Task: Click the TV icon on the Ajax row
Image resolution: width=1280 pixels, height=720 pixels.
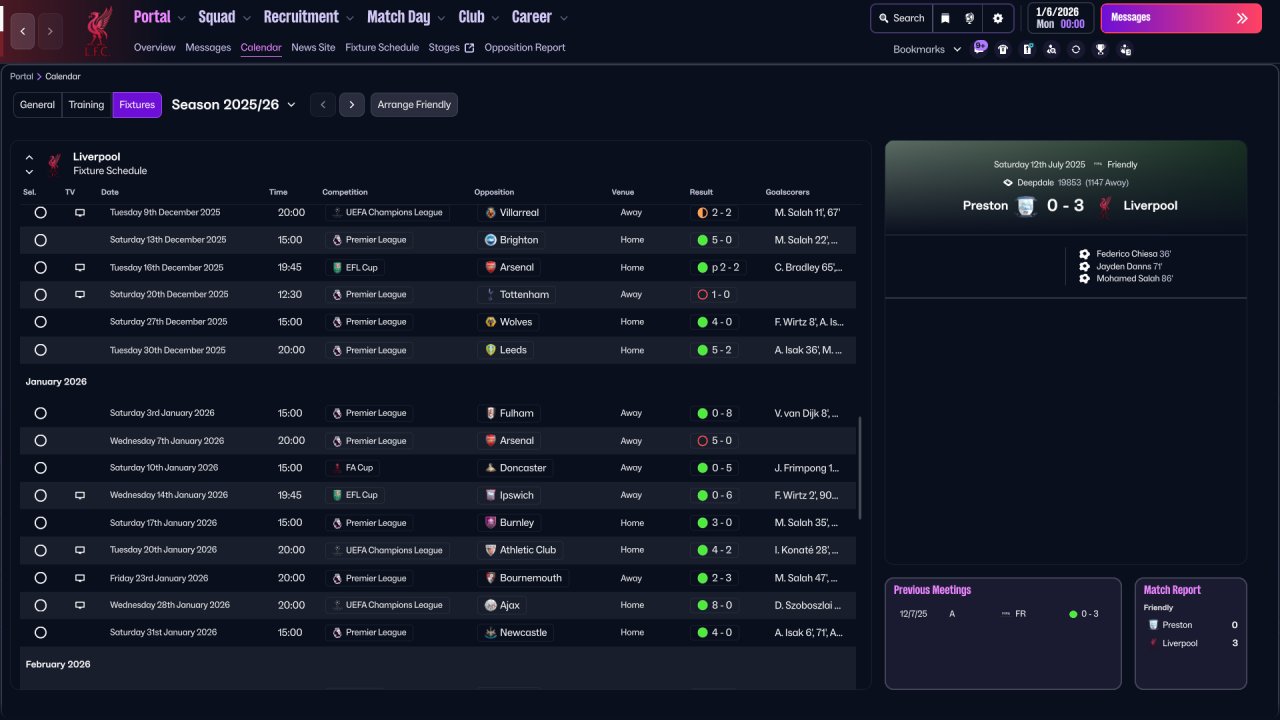Action: click(80, 605)
